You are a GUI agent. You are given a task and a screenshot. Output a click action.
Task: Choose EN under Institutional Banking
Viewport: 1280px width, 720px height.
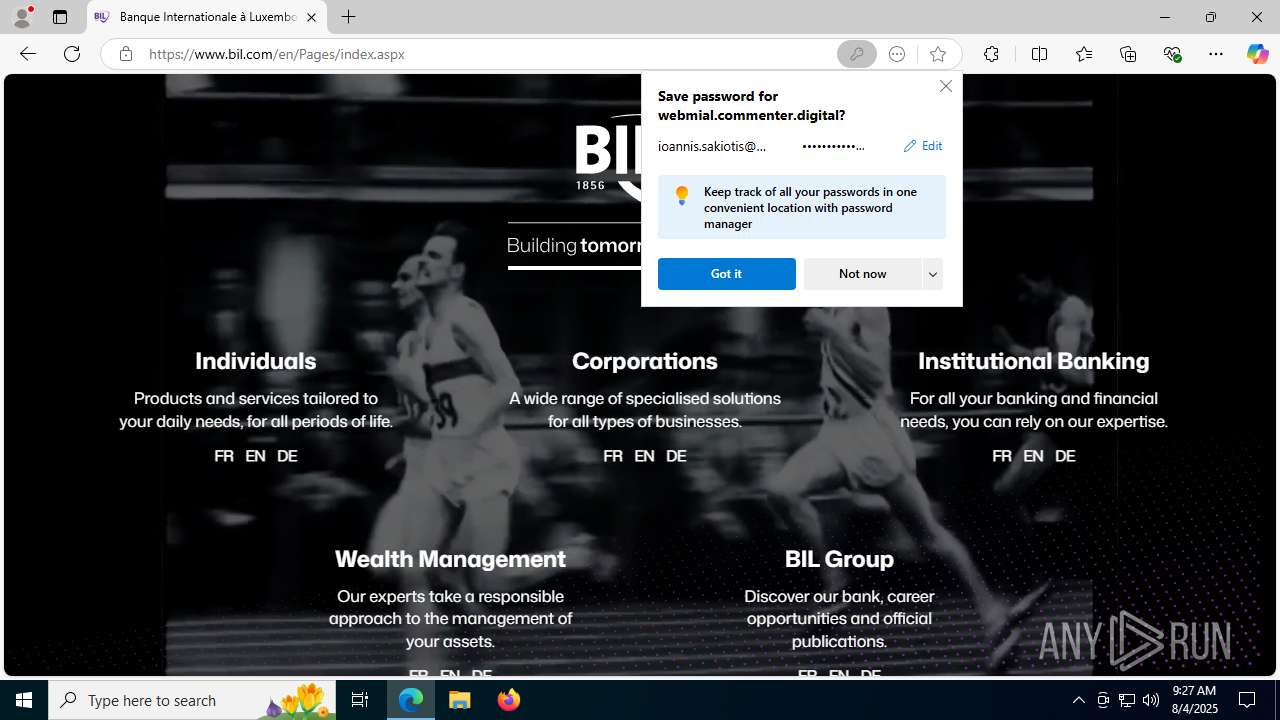pyautogui.click(x=1033, y=456)
